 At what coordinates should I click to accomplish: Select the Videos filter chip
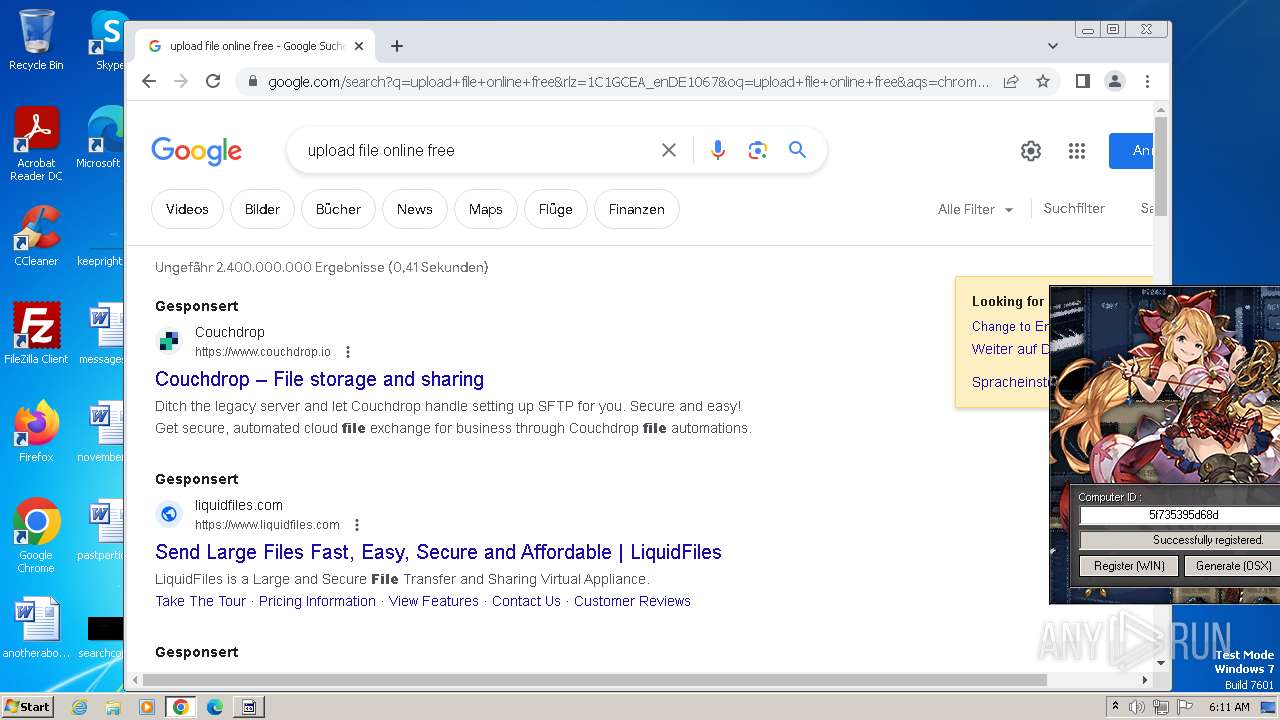pos(187,209)
